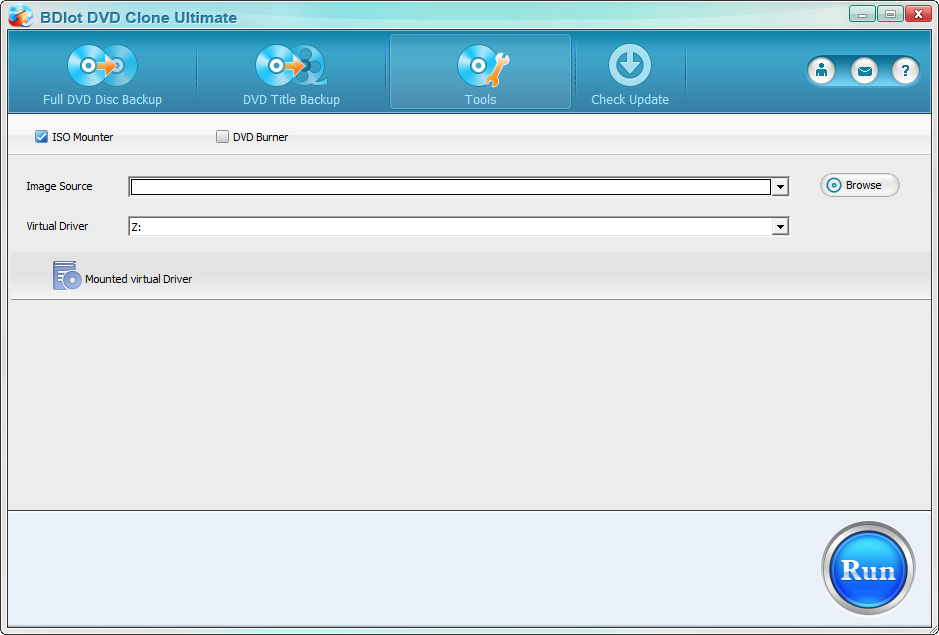Expand the Image Source dropdown arrow
Viewport: 939px width, 635px height.
[x=780, y=187]
